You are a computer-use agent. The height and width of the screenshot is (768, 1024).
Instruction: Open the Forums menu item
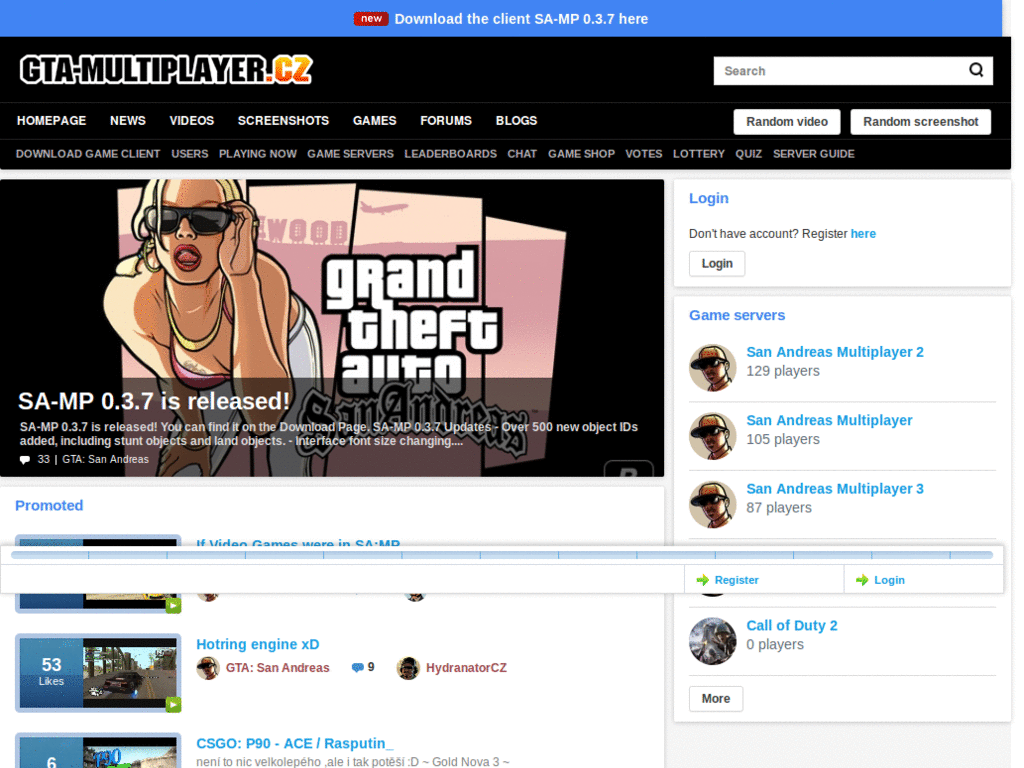point(446,121)
